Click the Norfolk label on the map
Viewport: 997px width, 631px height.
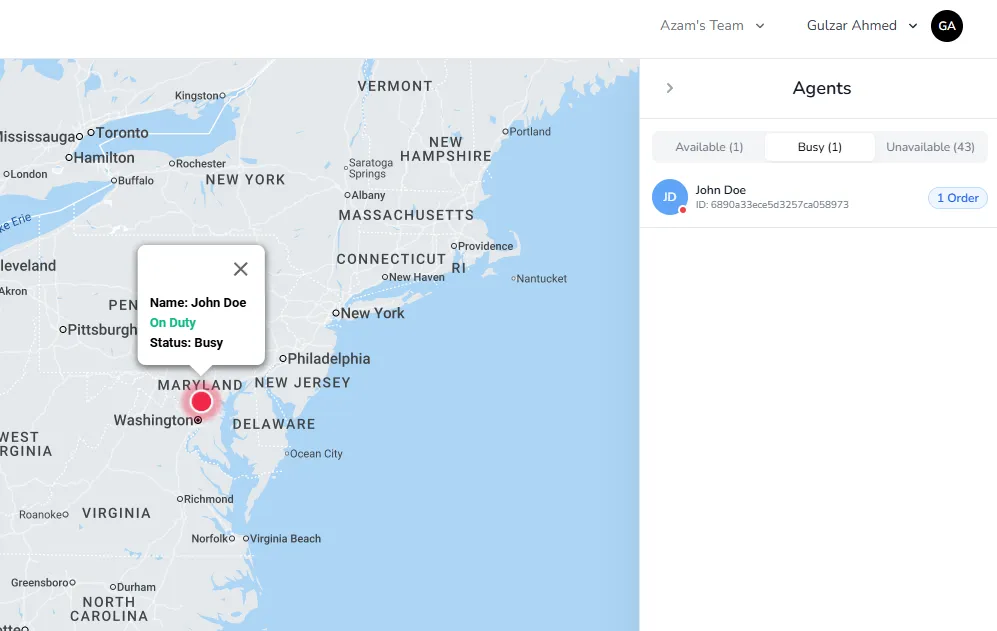click(x=210, y=539)
